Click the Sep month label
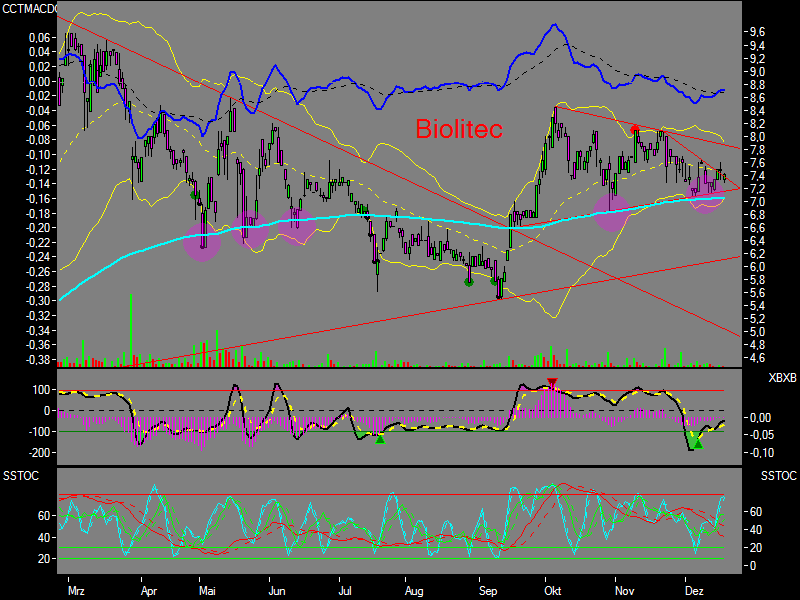The width and height of the screenshot is (800, 600). coord(488,591)
